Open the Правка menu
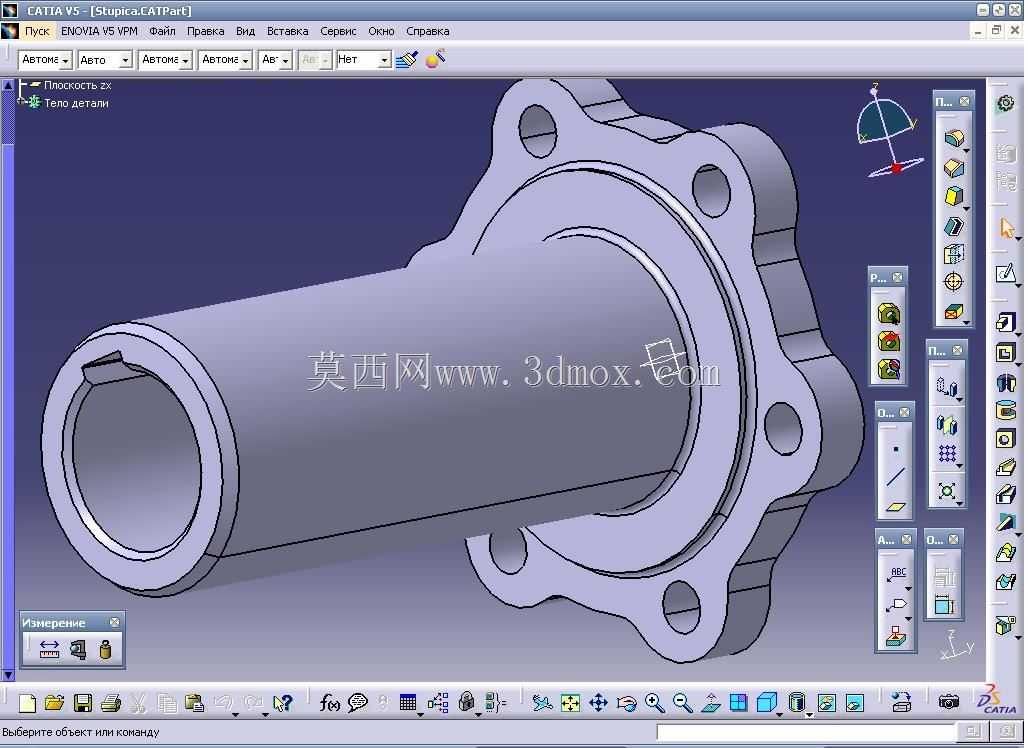The image size is (1028, 748). coord(205,31)
